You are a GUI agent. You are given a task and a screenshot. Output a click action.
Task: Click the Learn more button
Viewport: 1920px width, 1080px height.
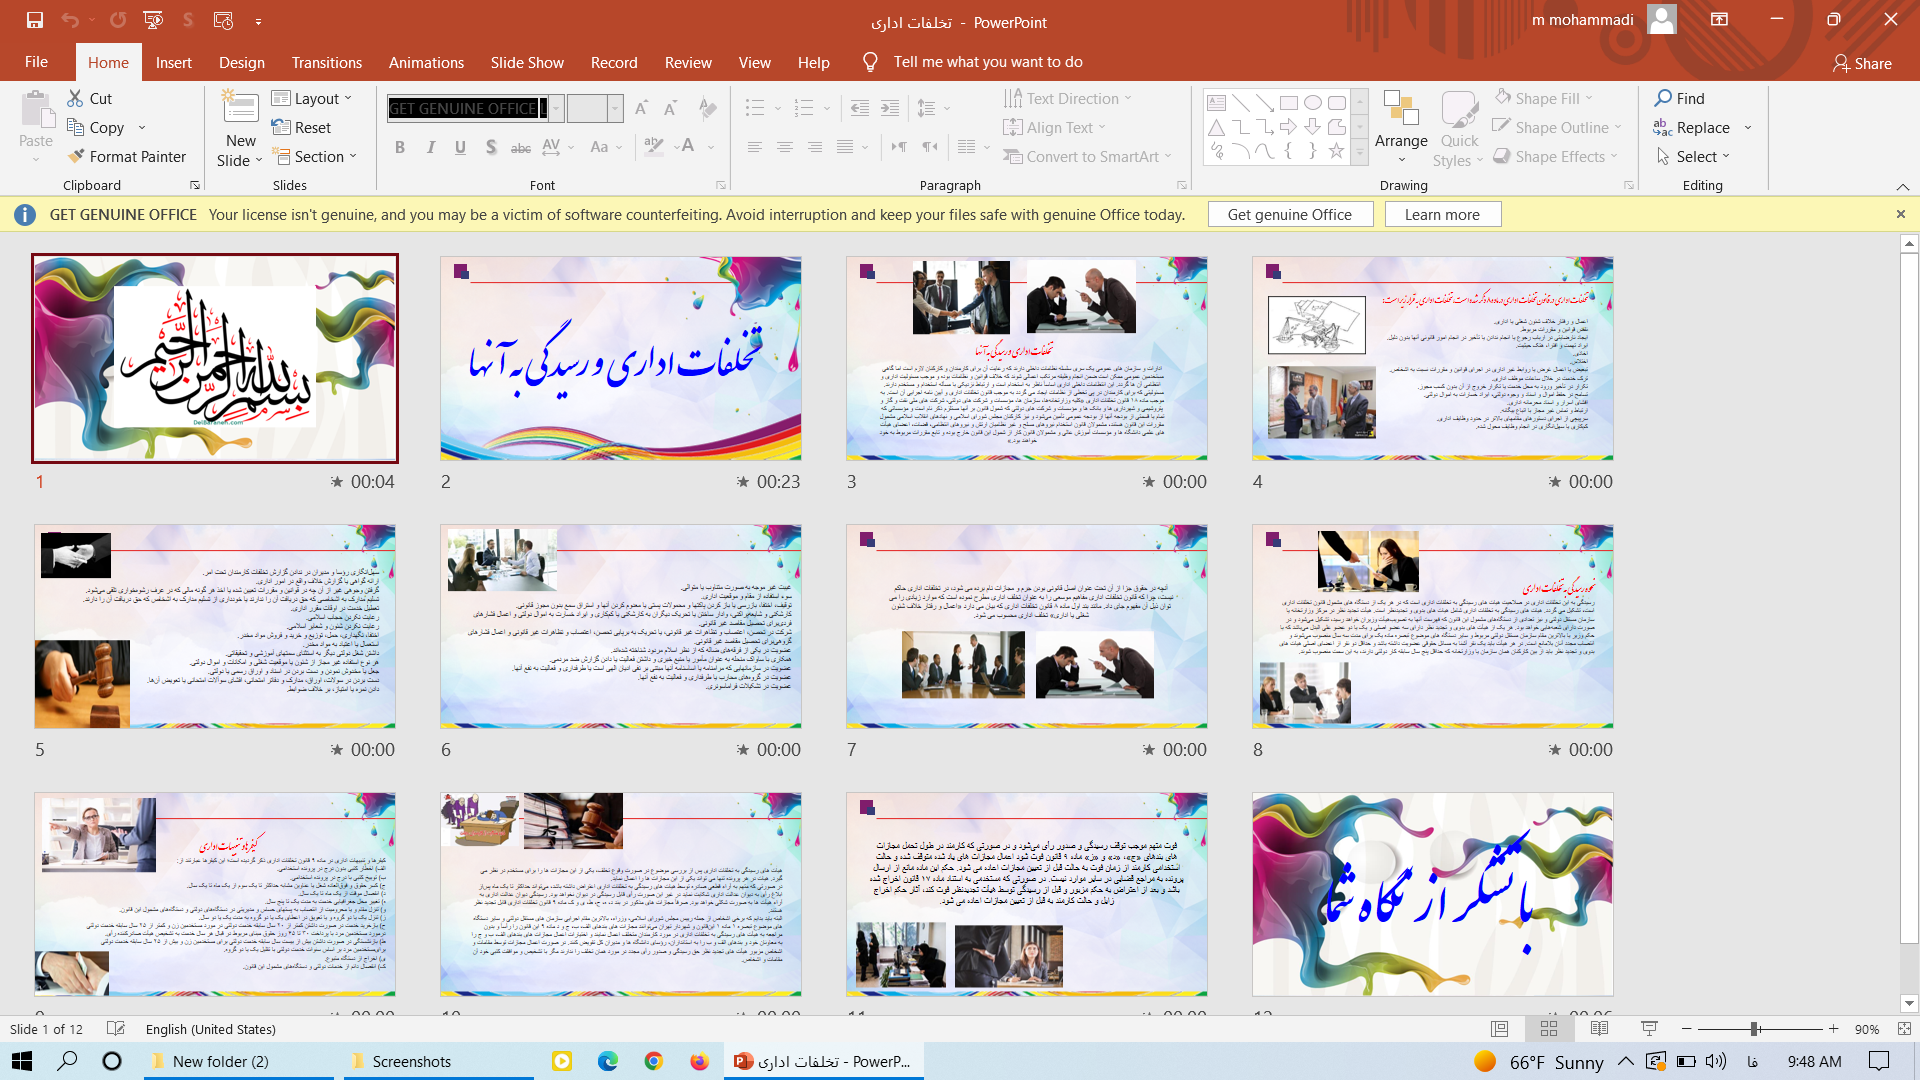pyautogui.click(x=1441, y=214)
